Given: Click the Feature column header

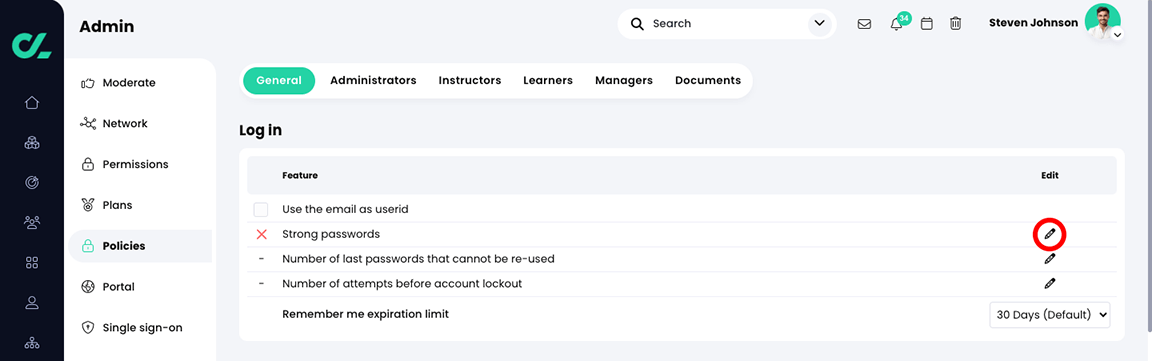Looking at the screenshot, I should coord(300,176).
